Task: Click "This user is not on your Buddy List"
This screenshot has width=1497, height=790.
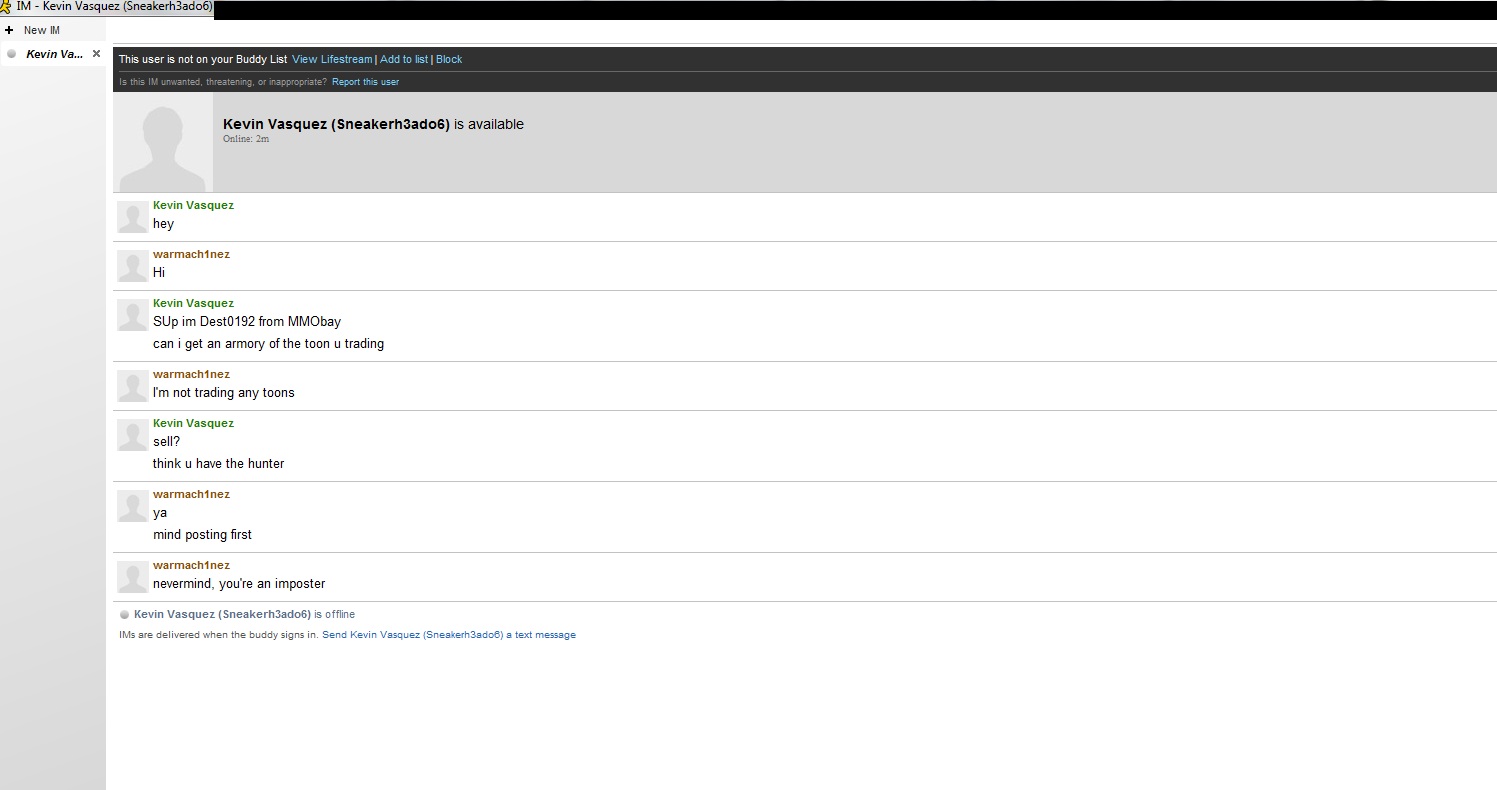Action: 203,59
